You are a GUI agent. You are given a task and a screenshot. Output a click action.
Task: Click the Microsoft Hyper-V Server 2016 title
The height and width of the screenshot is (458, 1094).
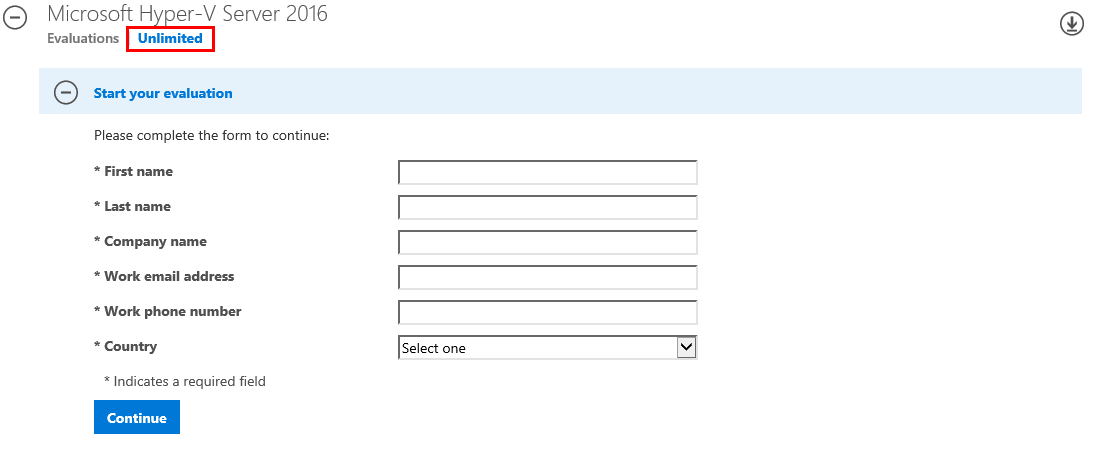click(187, 13)
